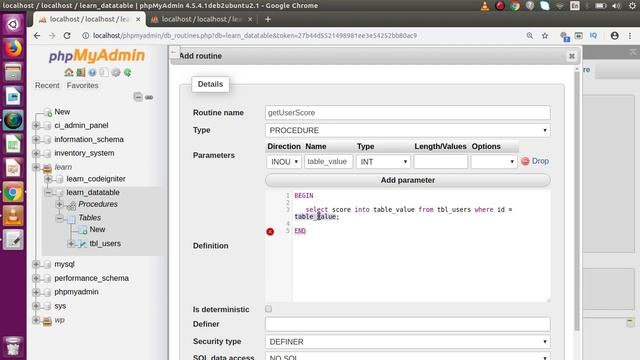
Task: Click the Procedures node icon
Action: pyautogui.click(x=71, y=204)
